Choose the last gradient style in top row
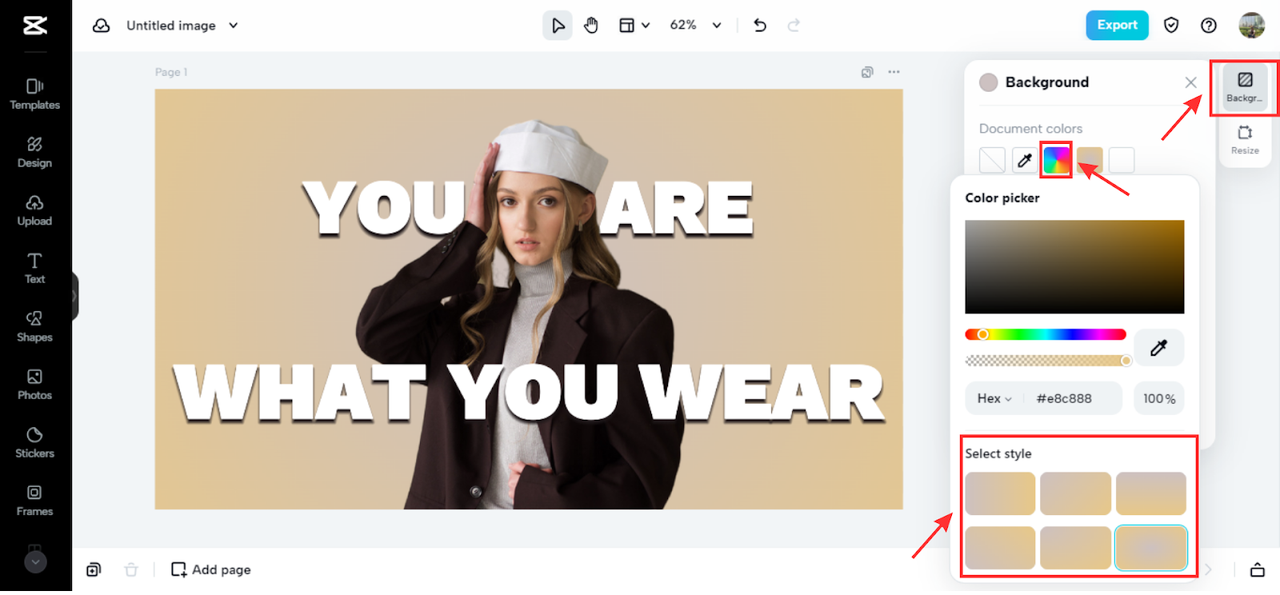Viewport: 1280px width, 595px height. (x=1151, y=494)
